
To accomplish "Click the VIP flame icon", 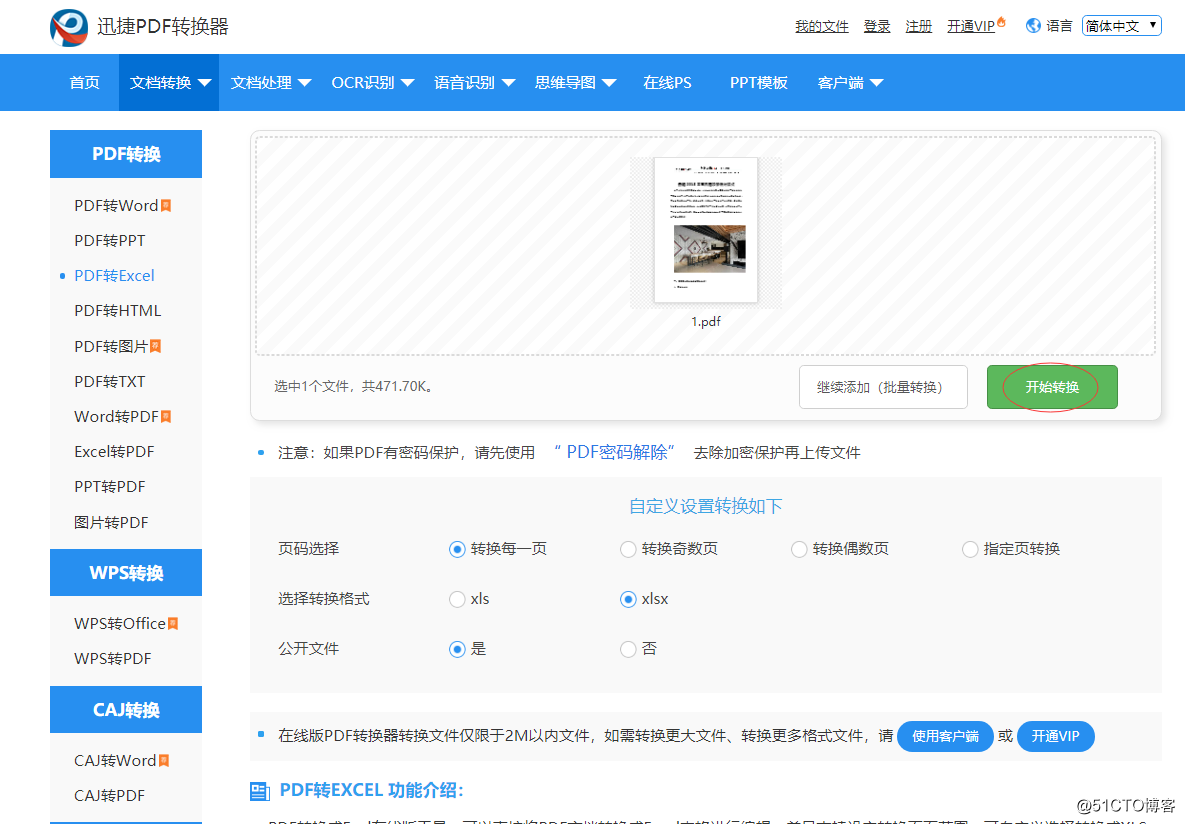I will pos(1001,22).
